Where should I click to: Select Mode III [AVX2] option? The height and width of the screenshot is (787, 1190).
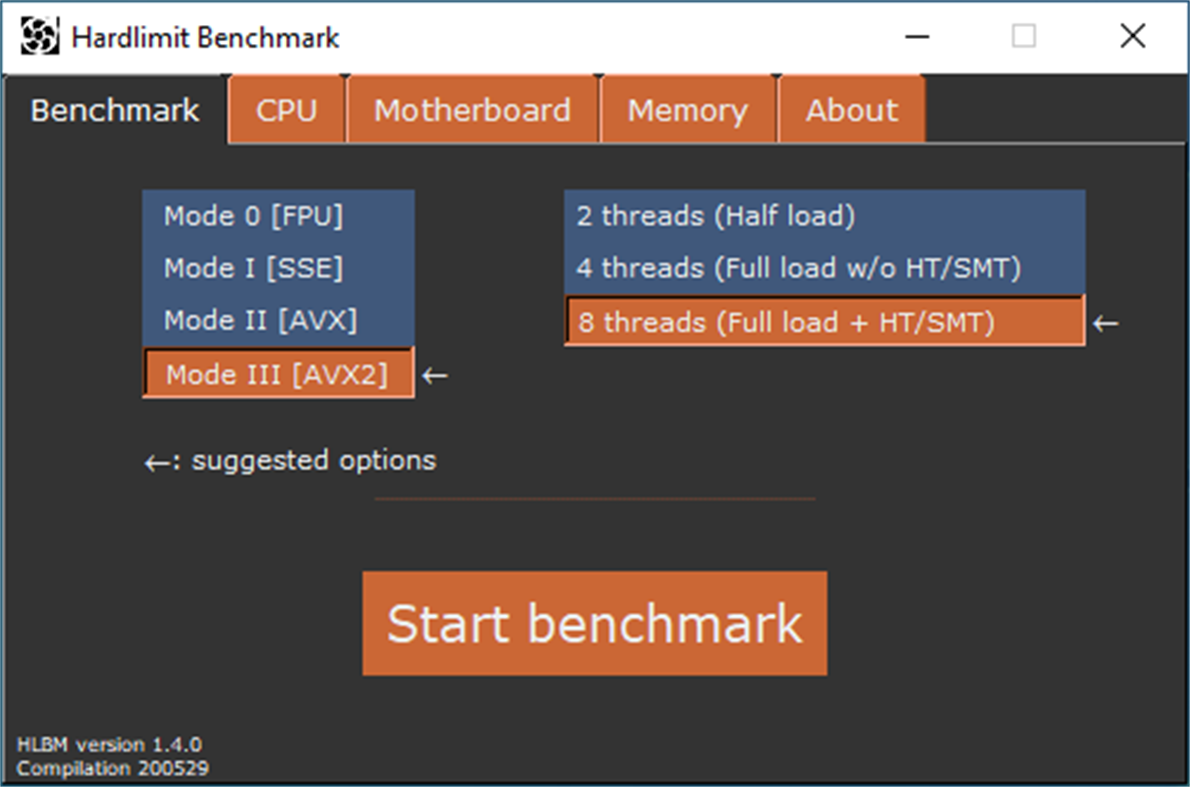click(x=277, y=374)
